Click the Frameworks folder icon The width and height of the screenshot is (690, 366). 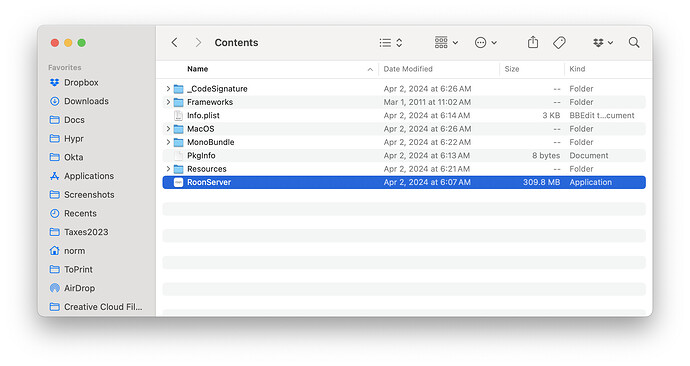178,102
